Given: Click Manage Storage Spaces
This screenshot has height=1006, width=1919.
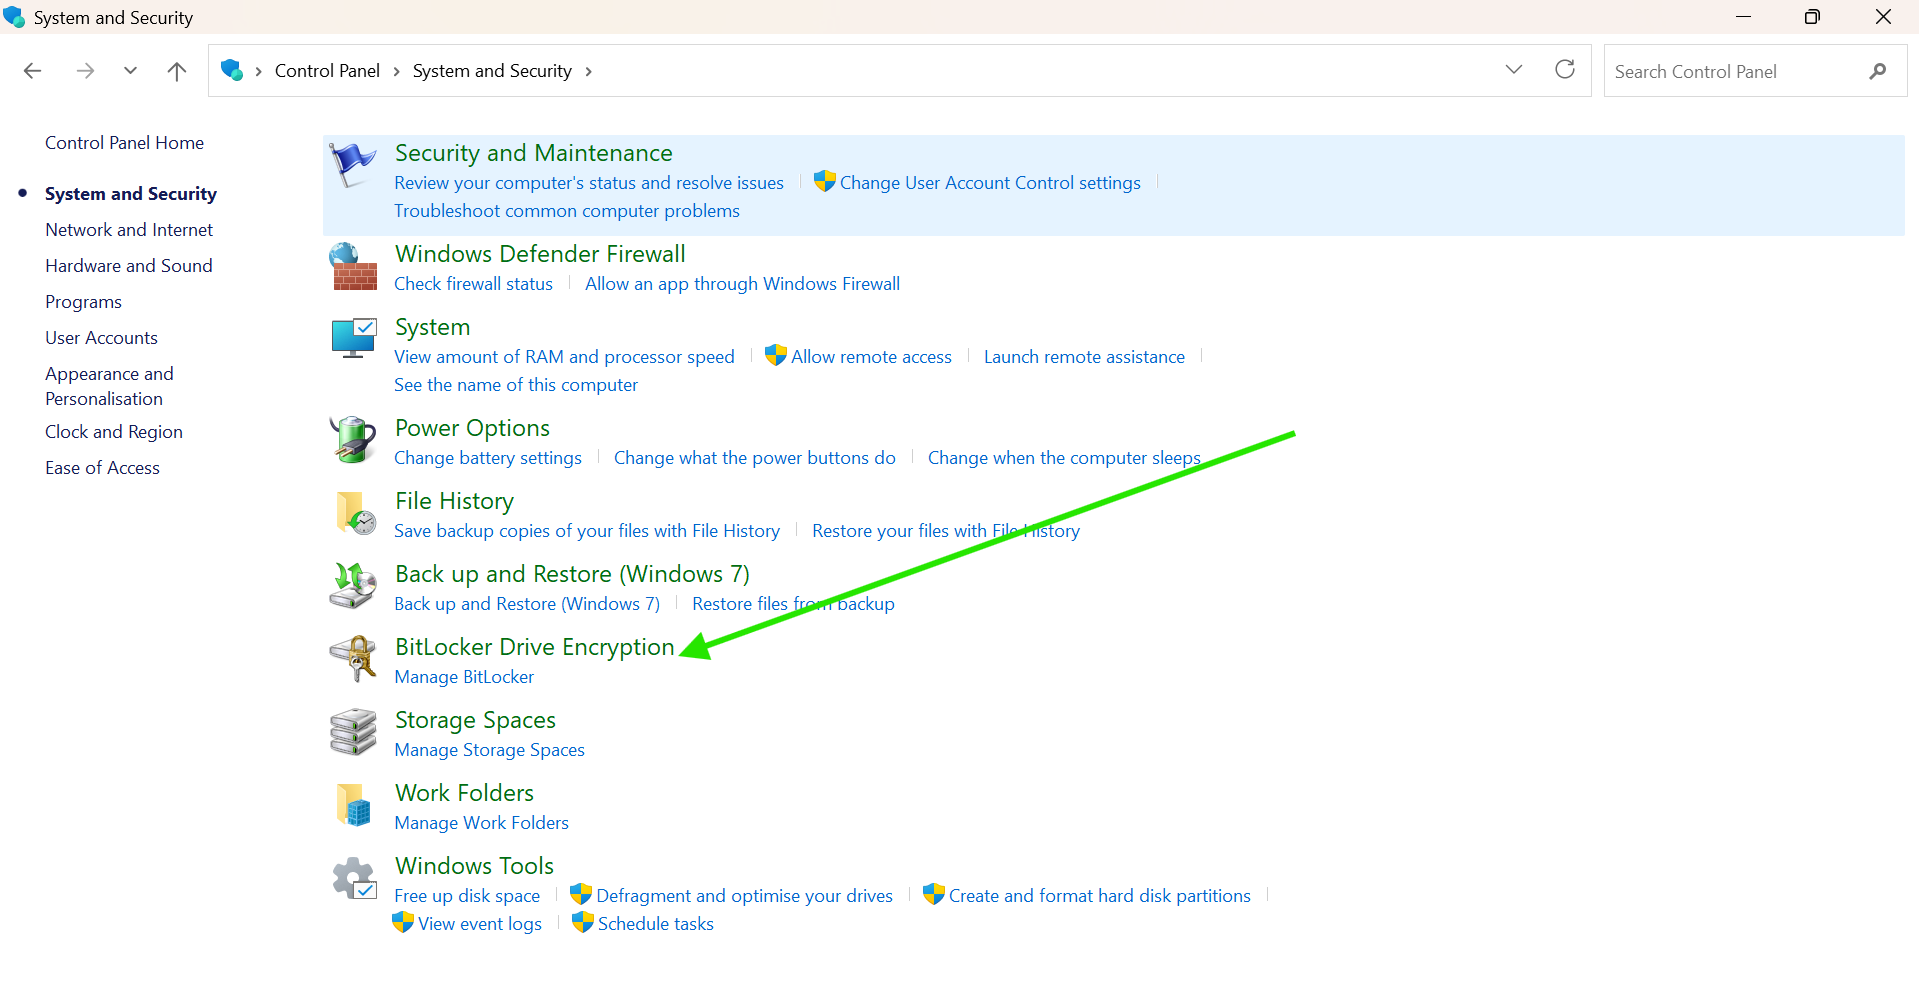Looking at the screenshot, I should [x=489, y=750].
